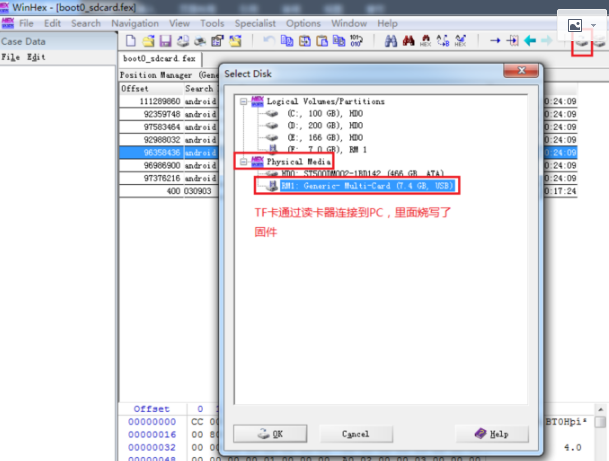Image resolution: width=609 pixels, height=461 pixels.
Task: Open the Help menu
Action: (387, 23)
